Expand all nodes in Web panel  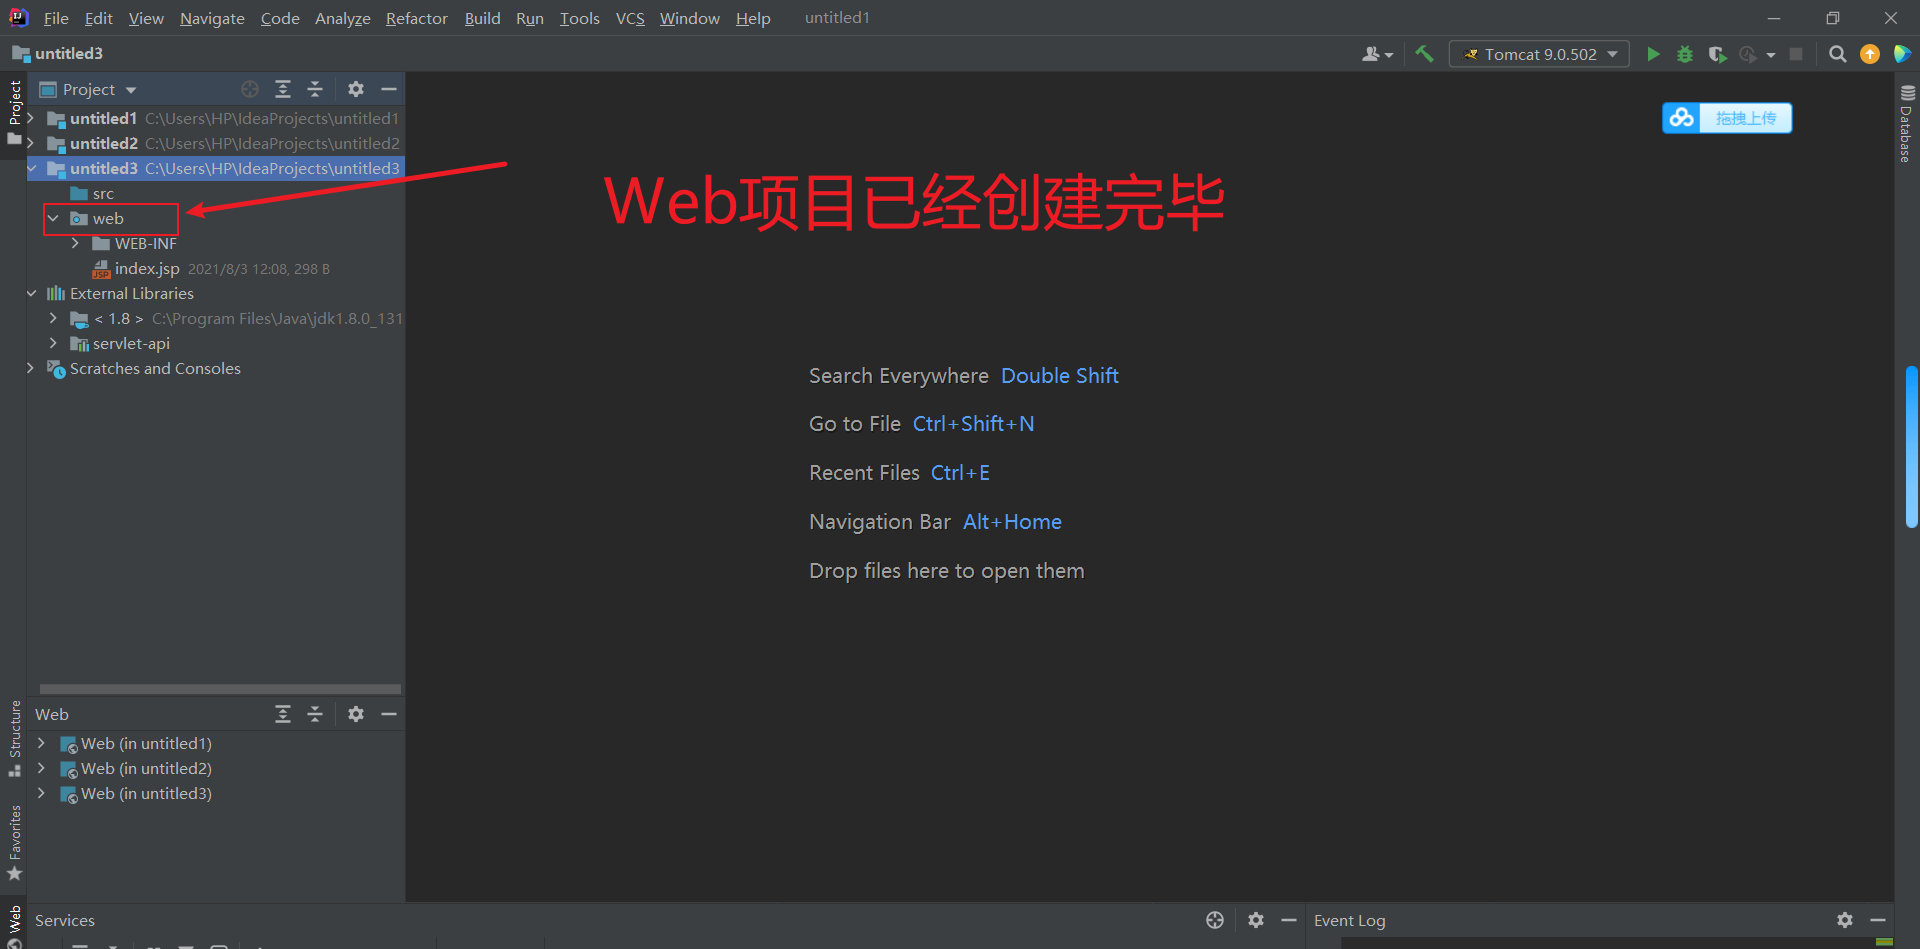click(283, 713)
